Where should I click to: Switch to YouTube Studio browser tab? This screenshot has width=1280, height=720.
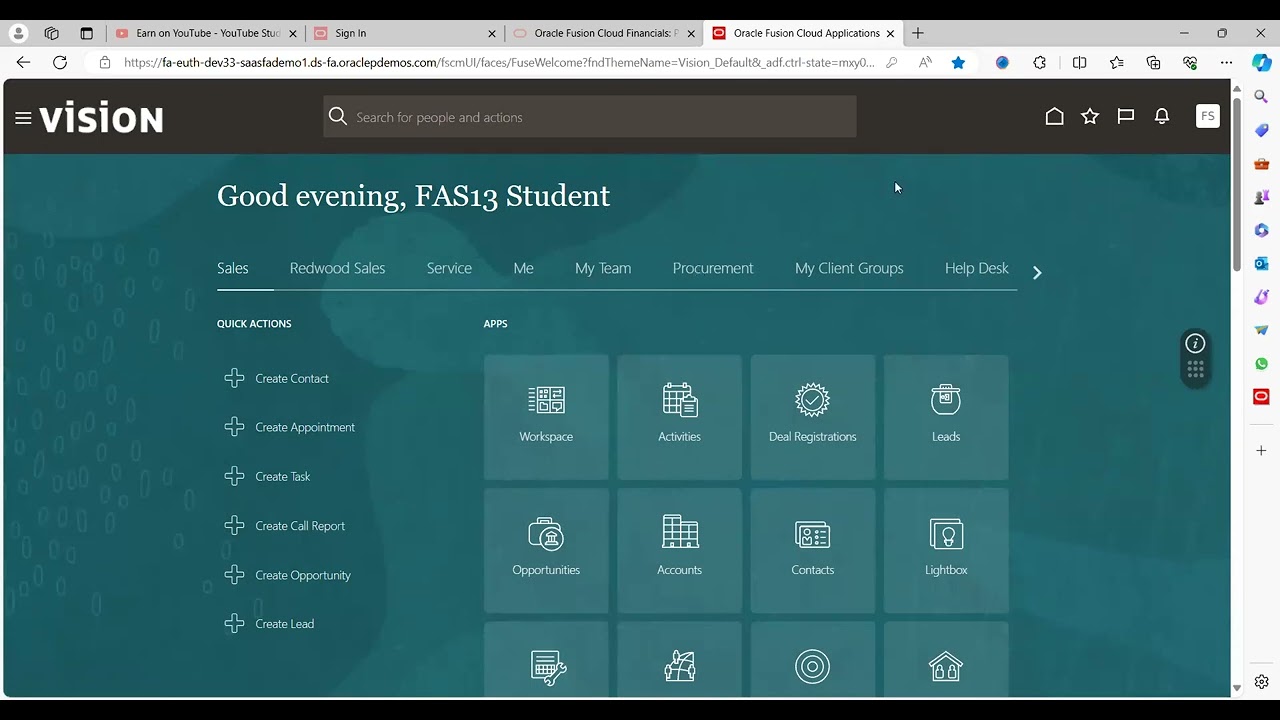[x=206, y=33]
